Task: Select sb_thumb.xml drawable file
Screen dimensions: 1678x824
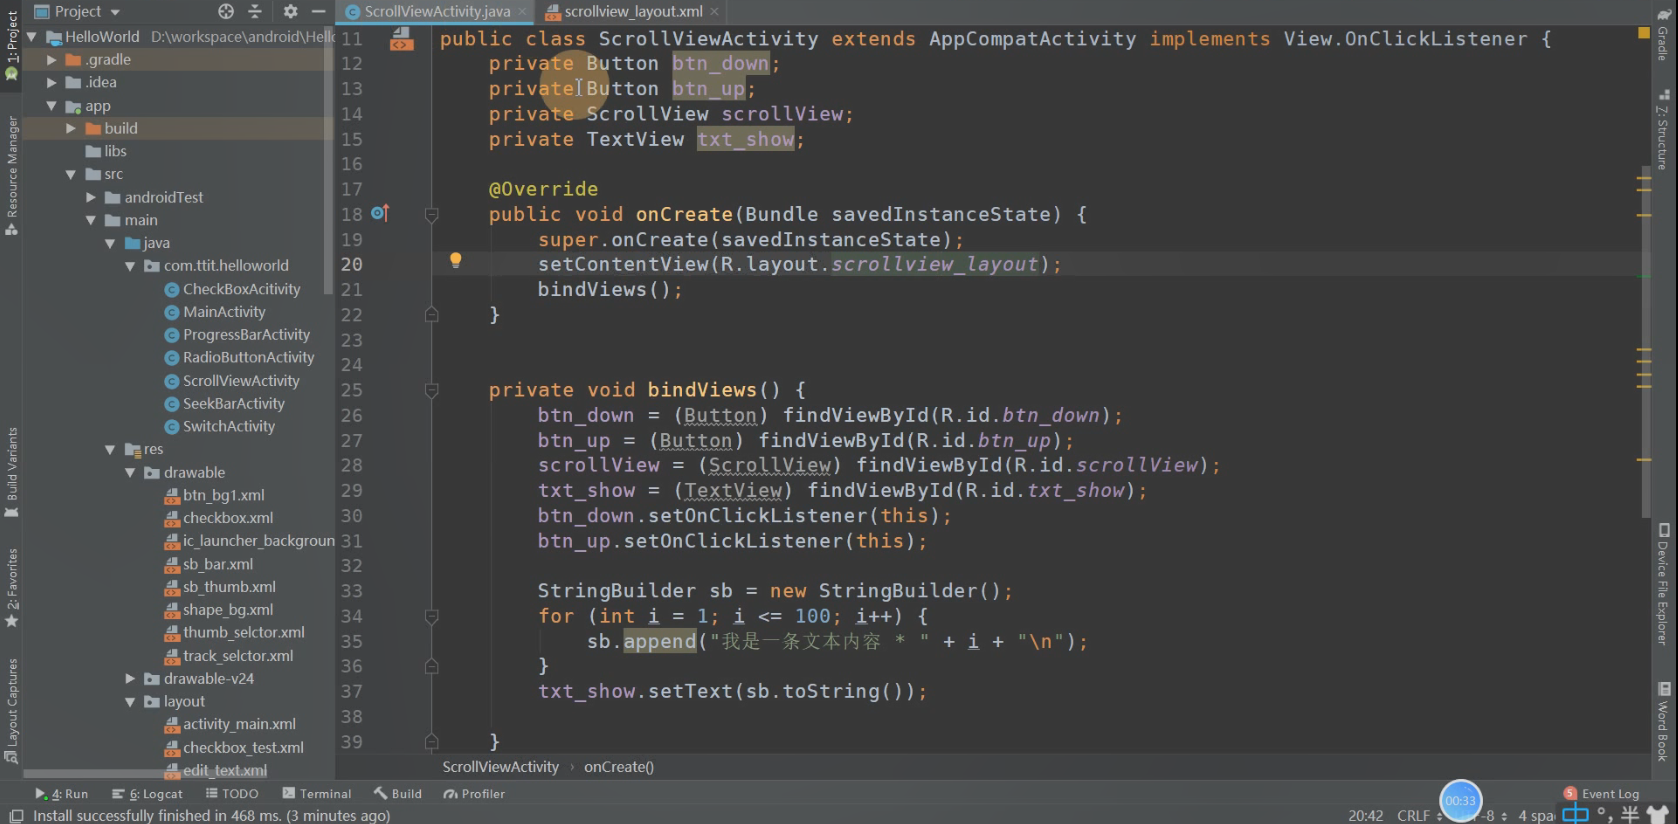Action: (220, 587)
